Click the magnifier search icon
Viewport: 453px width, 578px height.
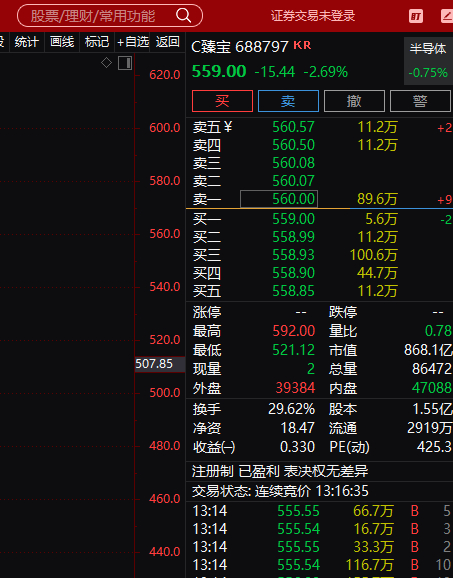point(183,15)
